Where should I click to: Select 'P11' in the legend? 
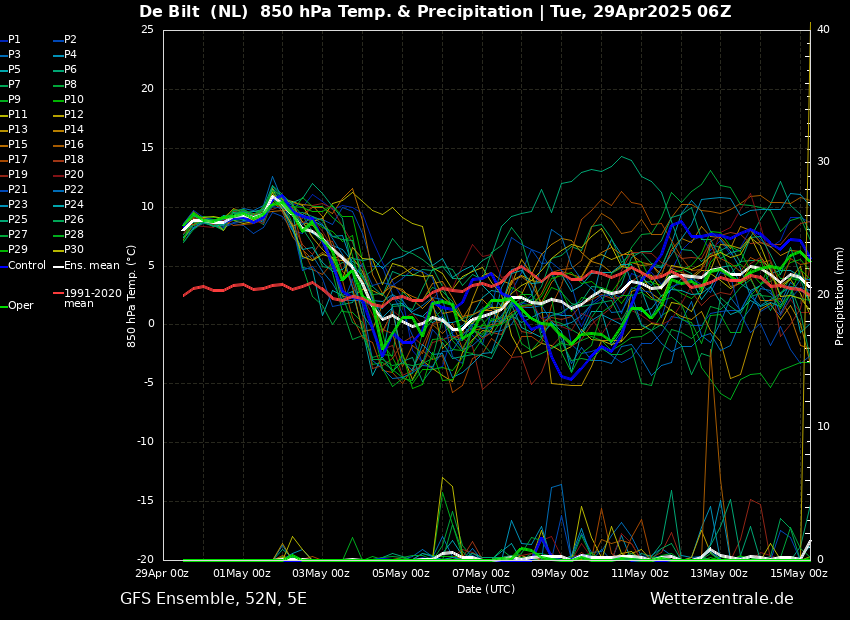tap(17, 114)
